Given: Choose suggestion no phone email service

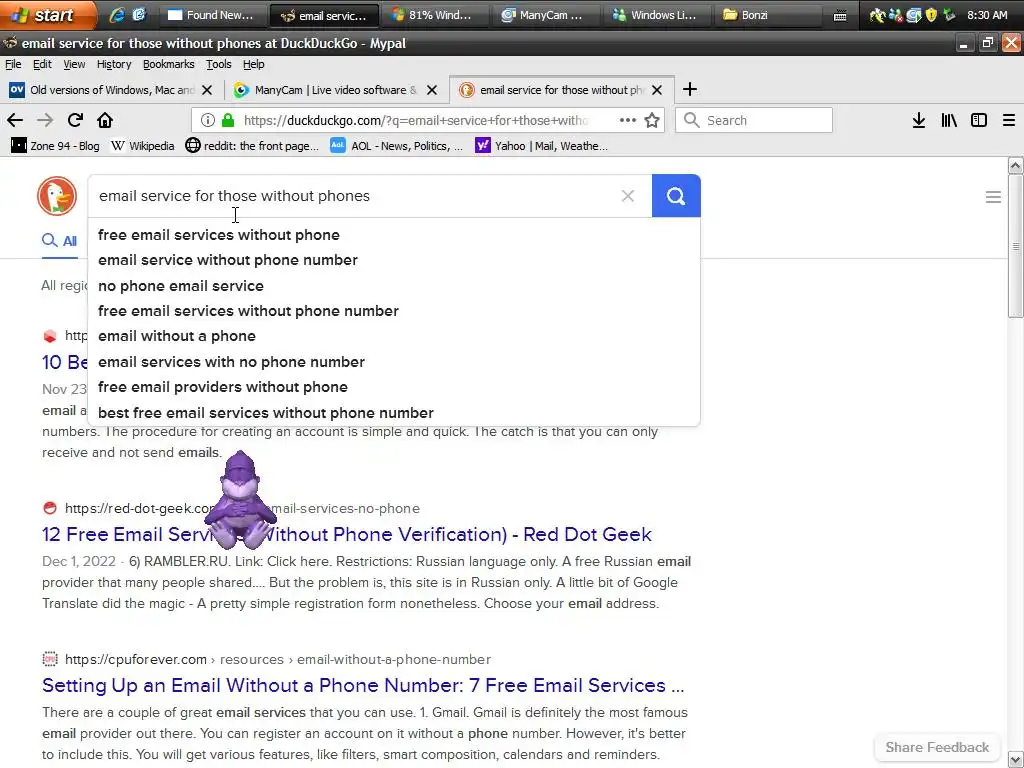Looking at the screenshot, I should tap(394, 285).
